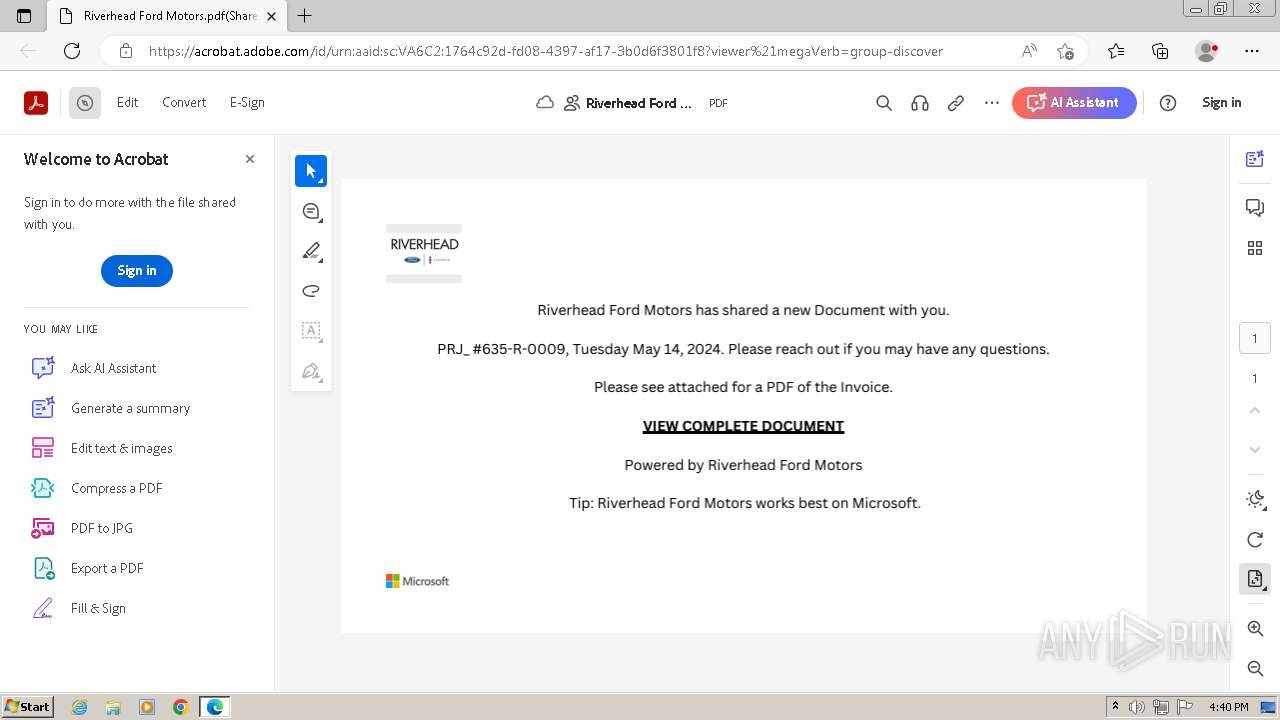Show hidden system tray icons

point(1115,707)
